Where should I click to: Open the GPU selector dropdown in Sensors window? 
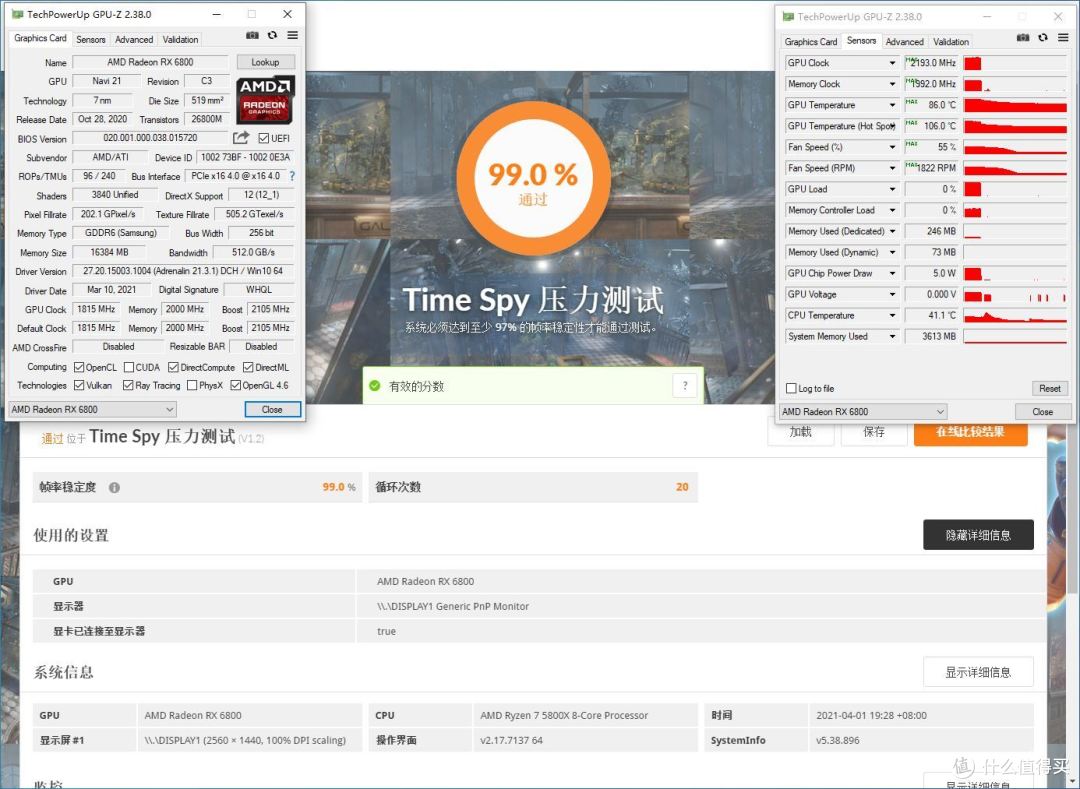tap(863, 412)
